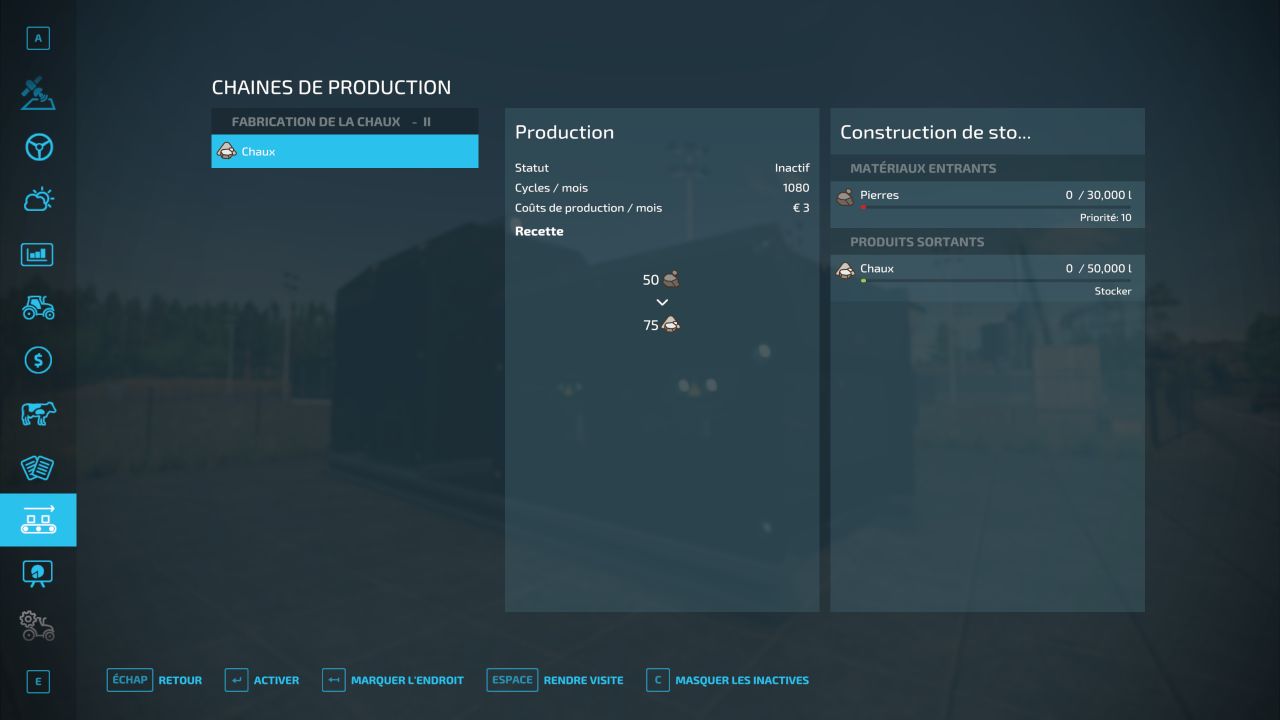
Task: Click the Chaux bag icon in list
Action: click(x=226, y=151)
